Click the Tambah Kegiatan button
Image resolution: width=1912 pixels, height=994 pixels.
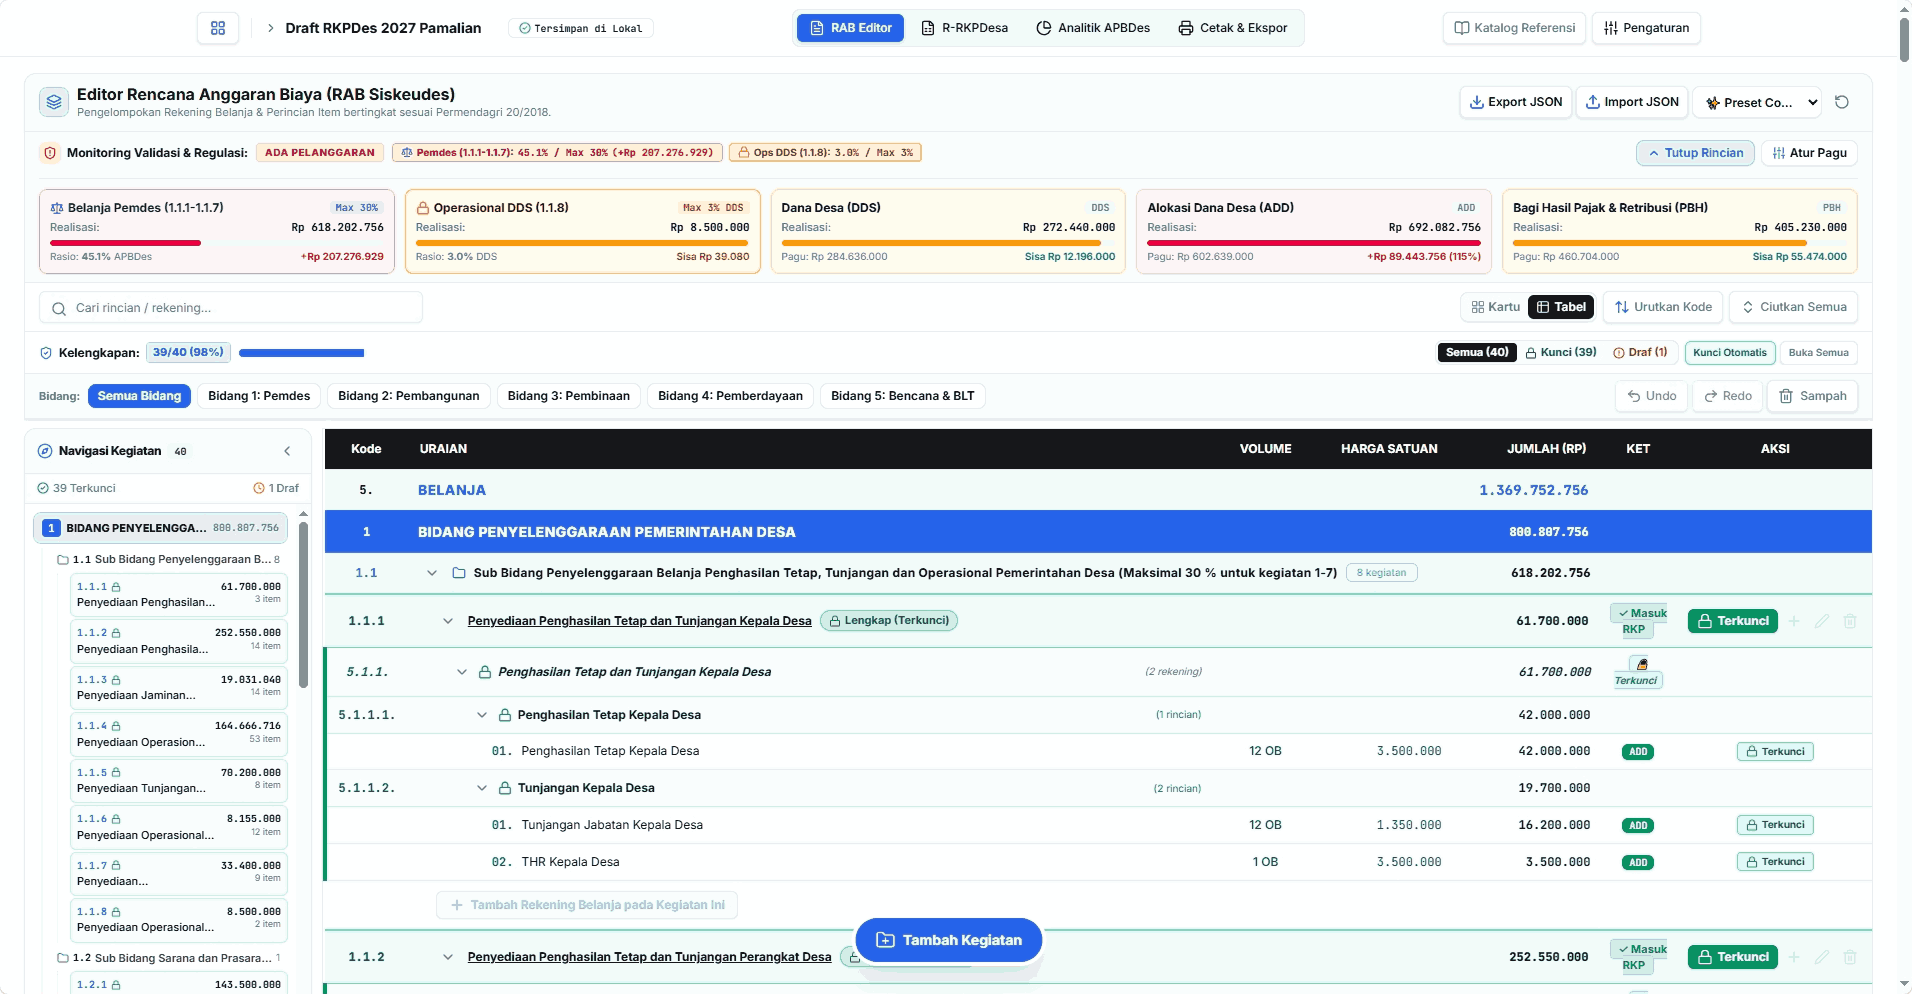click(949, 940)
